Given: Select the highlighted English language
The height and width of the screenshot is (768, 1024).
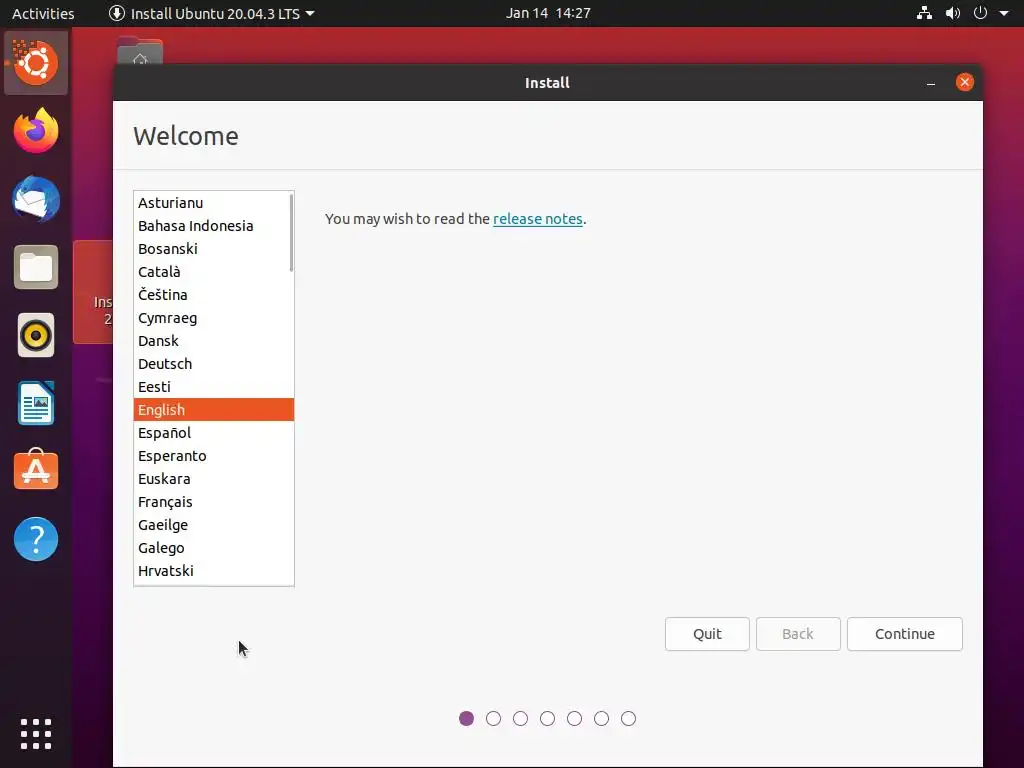Looking at the screenshot, I should tap(214, 409).
